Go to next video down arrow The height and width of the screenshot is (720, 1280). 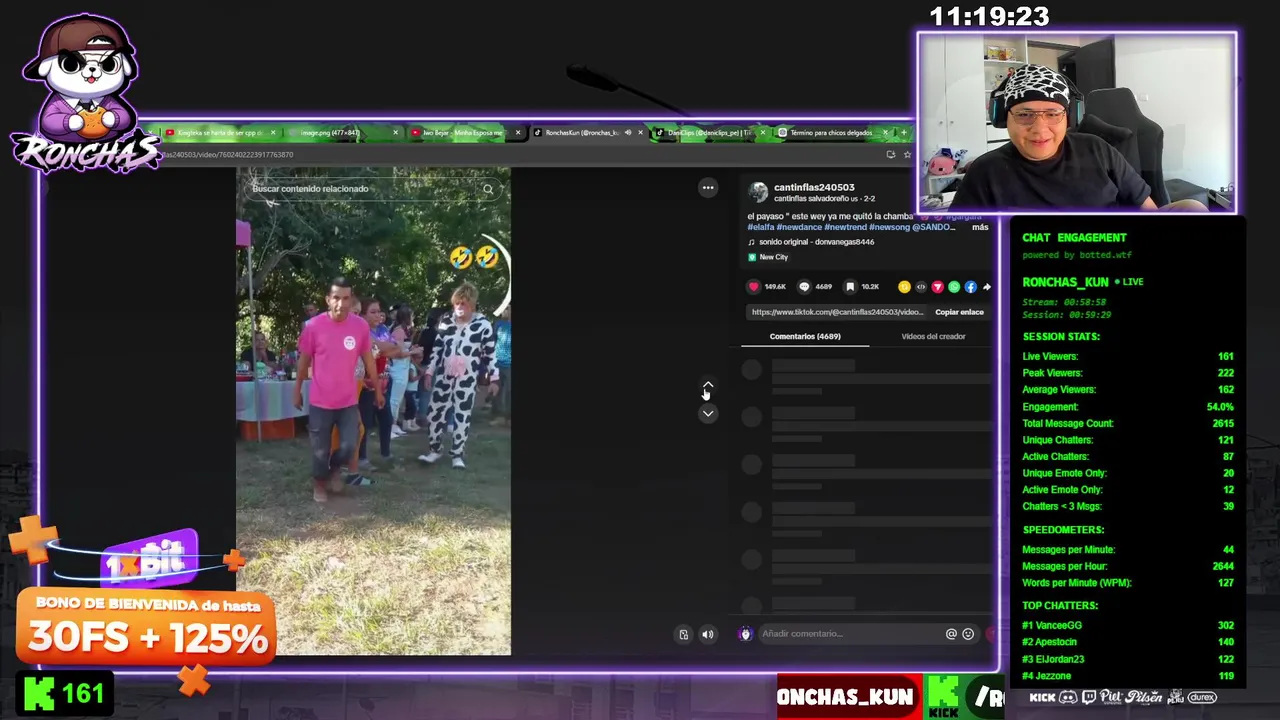pyautogui.click(x=708, y=414)
